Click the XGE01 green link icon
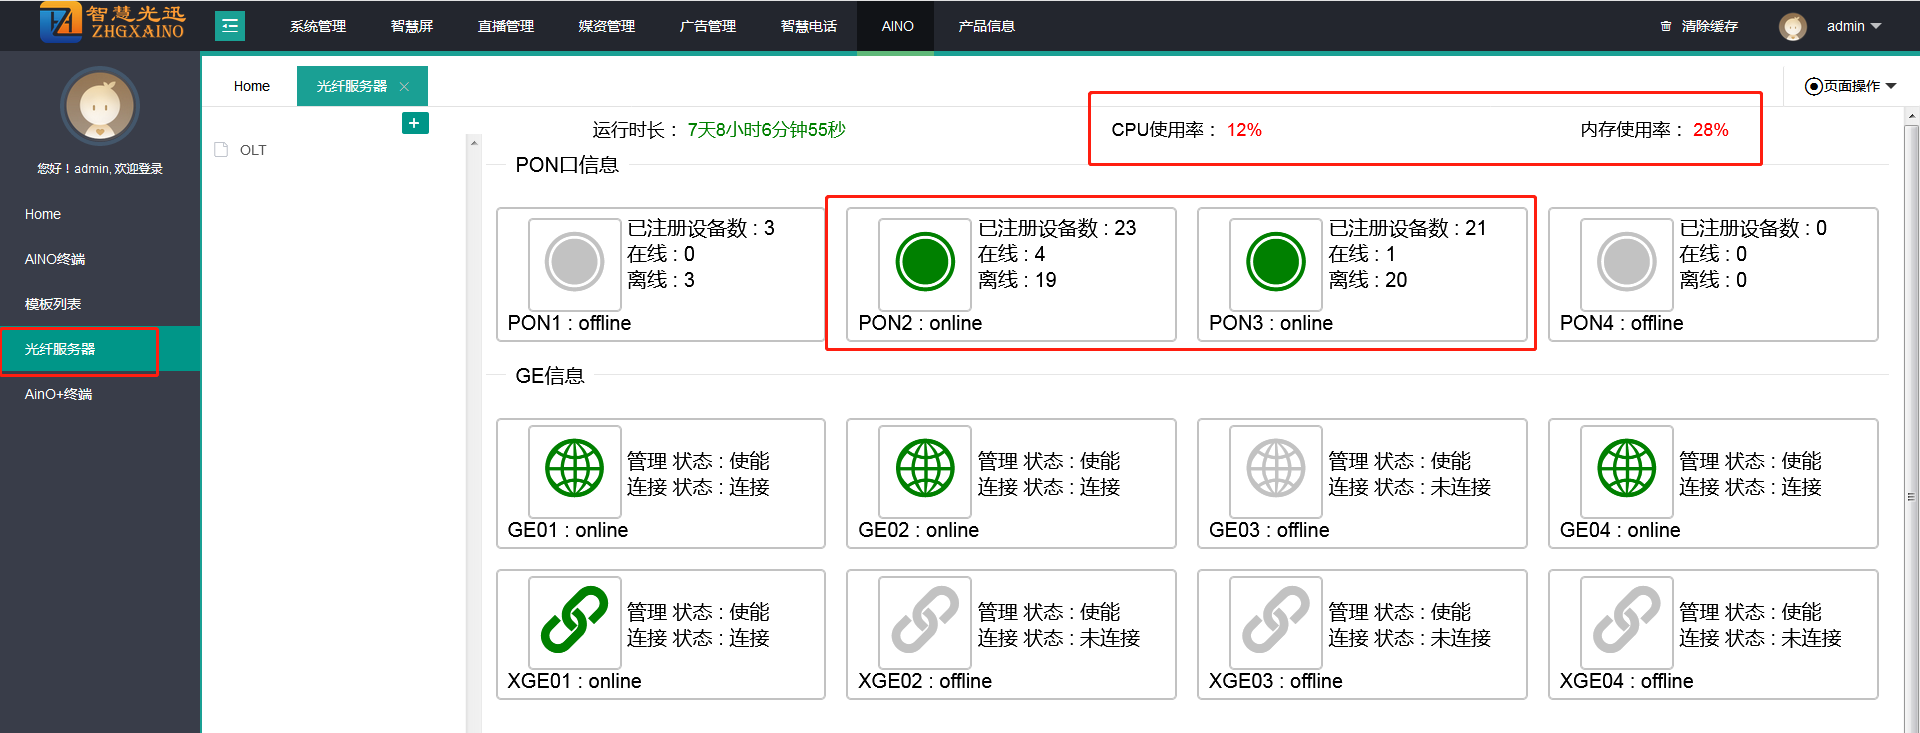 pyautogui.click(x=574, y=619)
